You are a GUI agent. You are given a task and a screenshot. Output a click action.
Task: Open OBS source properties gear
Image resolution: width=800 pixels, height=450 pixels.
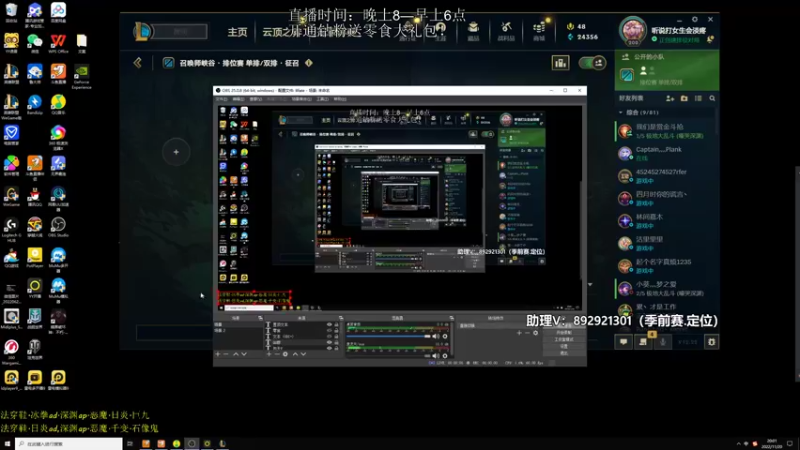point(285,354)
